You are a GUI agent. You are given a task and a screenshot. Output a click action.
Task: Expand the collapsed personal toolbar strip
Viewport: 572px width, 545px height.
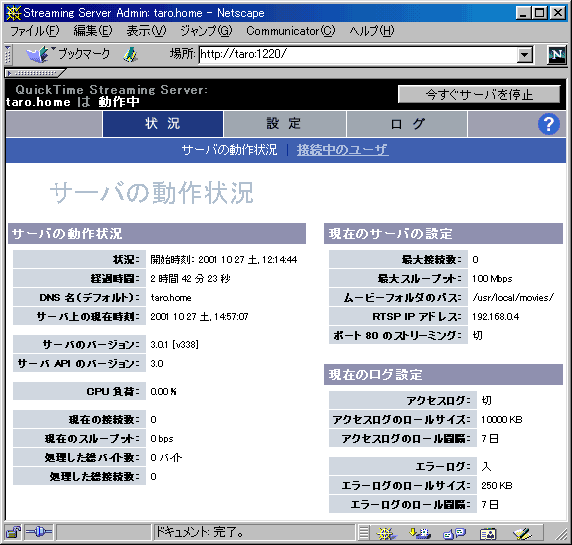[35, 73]
